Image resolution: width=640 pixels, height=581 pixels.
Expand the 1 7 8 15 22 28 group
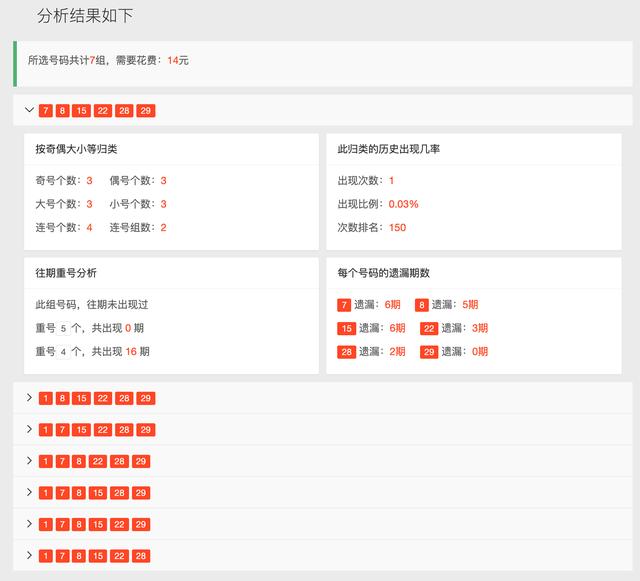(x=30, y=555)
